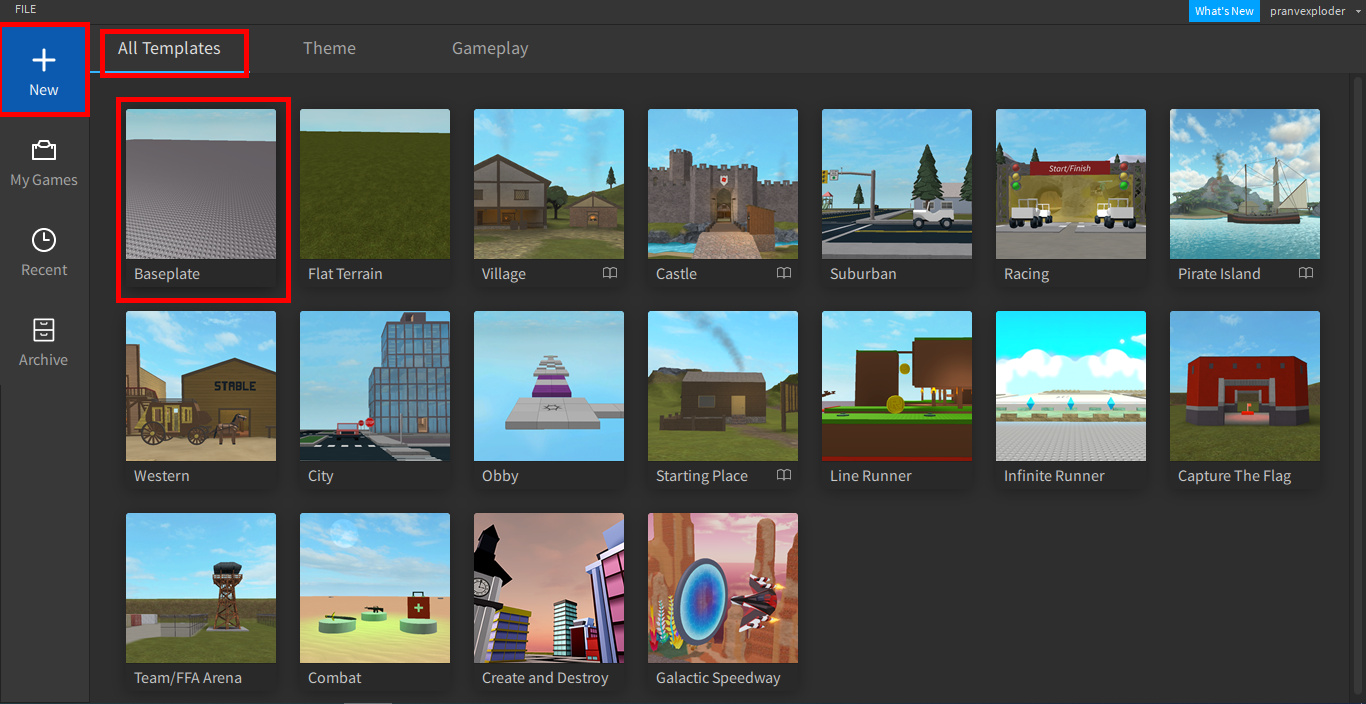1366x704 pixels.
Task: Click the New plus icon in the sidebar
Action: pos(44,61)
